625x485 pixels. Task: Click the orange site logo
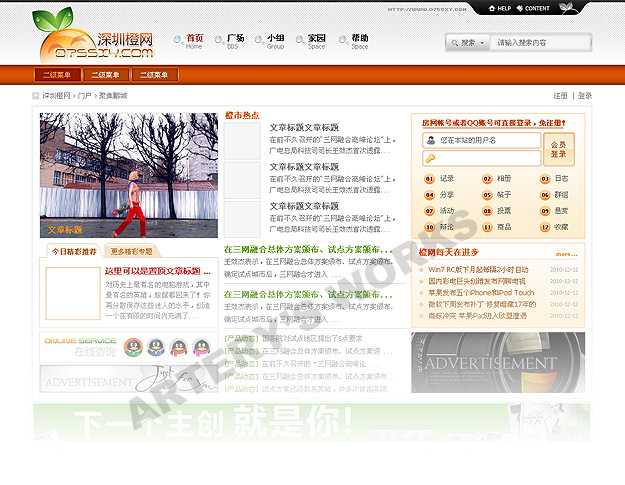[x=94, y=35]
